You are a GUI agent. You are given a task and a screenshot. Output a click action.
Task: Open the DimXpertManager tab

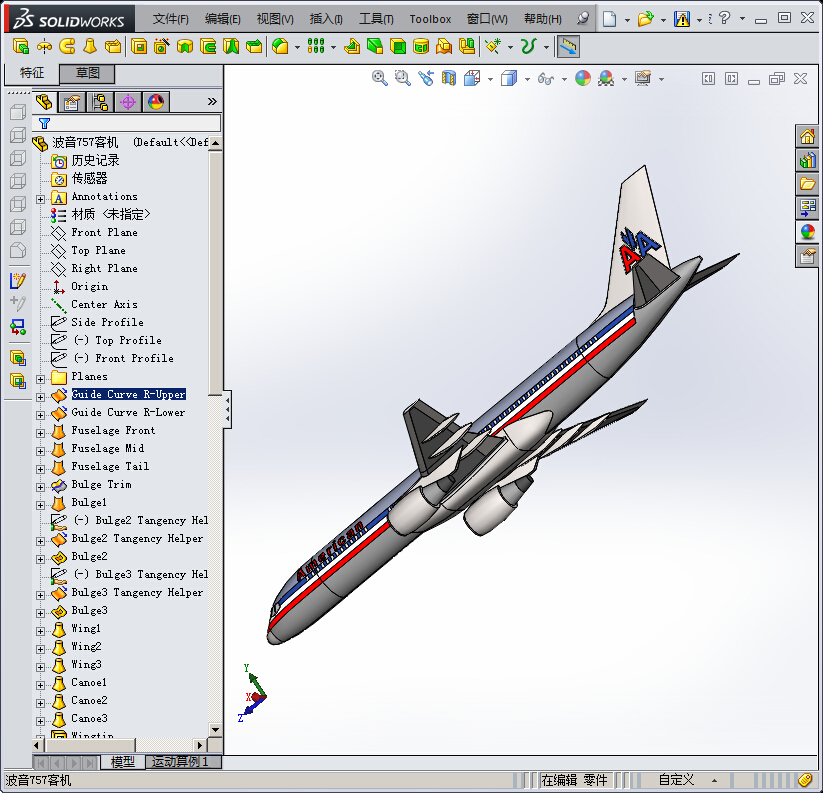click(128, 101)
